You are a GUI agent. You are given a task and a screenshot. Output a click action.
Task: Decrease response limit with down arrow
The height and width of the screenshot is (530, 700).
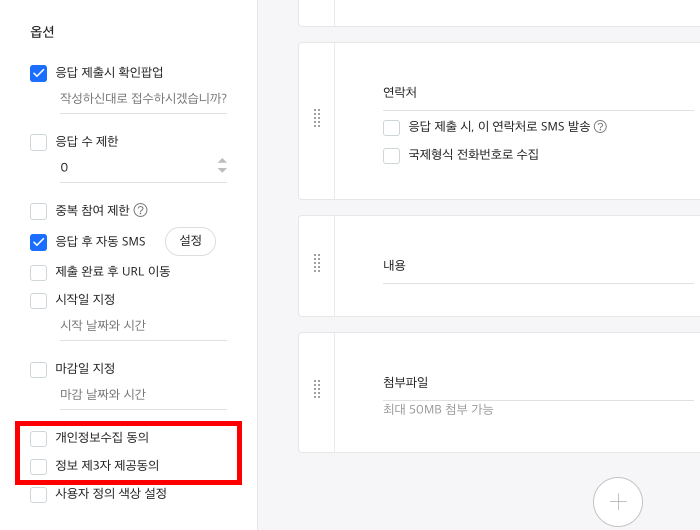[x=222, y=170]
